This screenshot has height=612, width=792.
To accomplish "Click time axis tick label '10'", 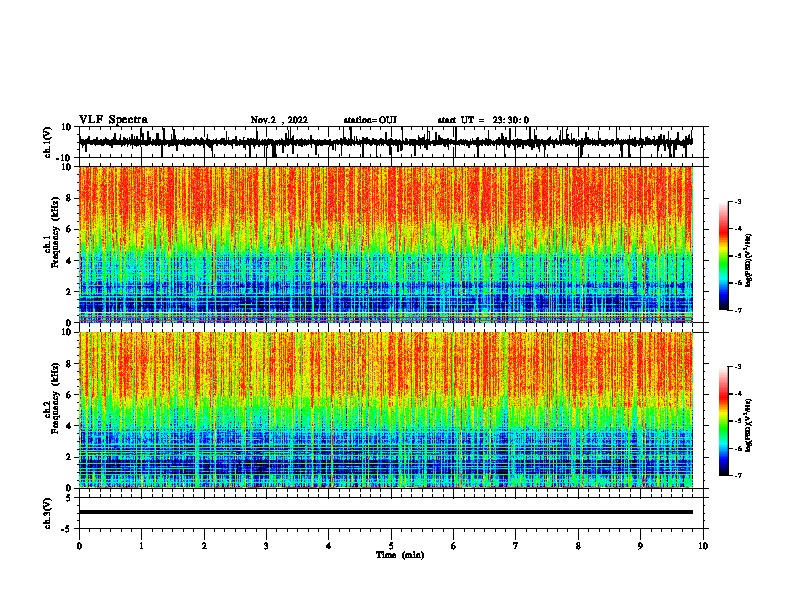I will click(703, 546).
